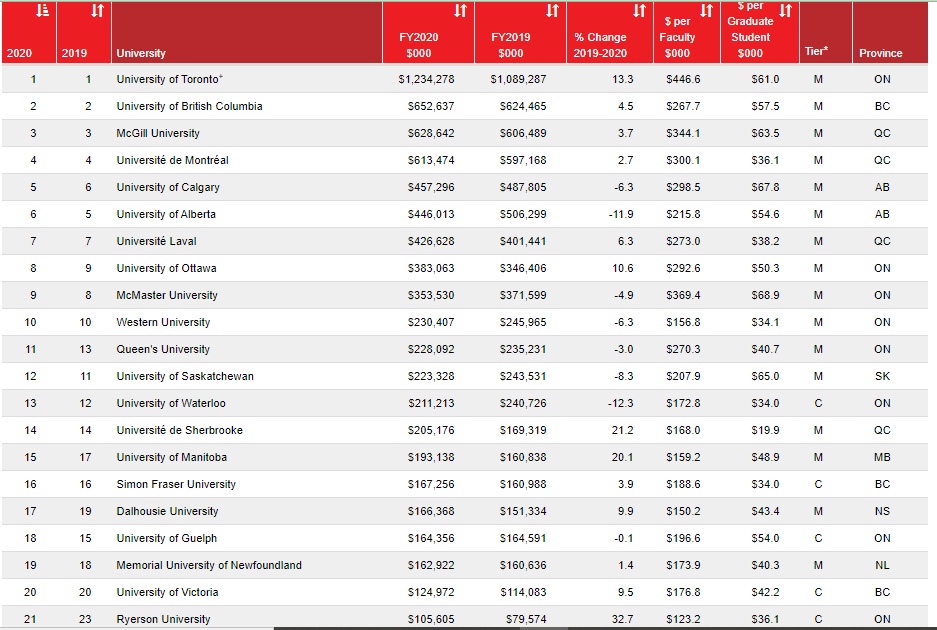Click Université Laval name
Viewport: 937px width, 630px height.
pyautogui.click(x=156, y=241)
